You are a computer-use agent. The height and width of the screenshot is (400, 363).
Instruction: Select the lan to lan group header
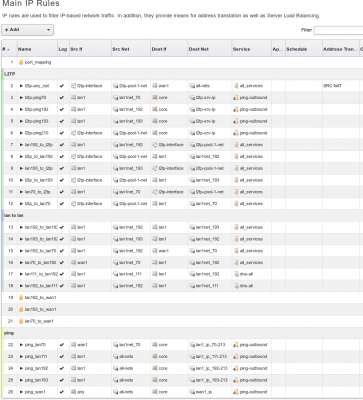click(x=182, y=216)
